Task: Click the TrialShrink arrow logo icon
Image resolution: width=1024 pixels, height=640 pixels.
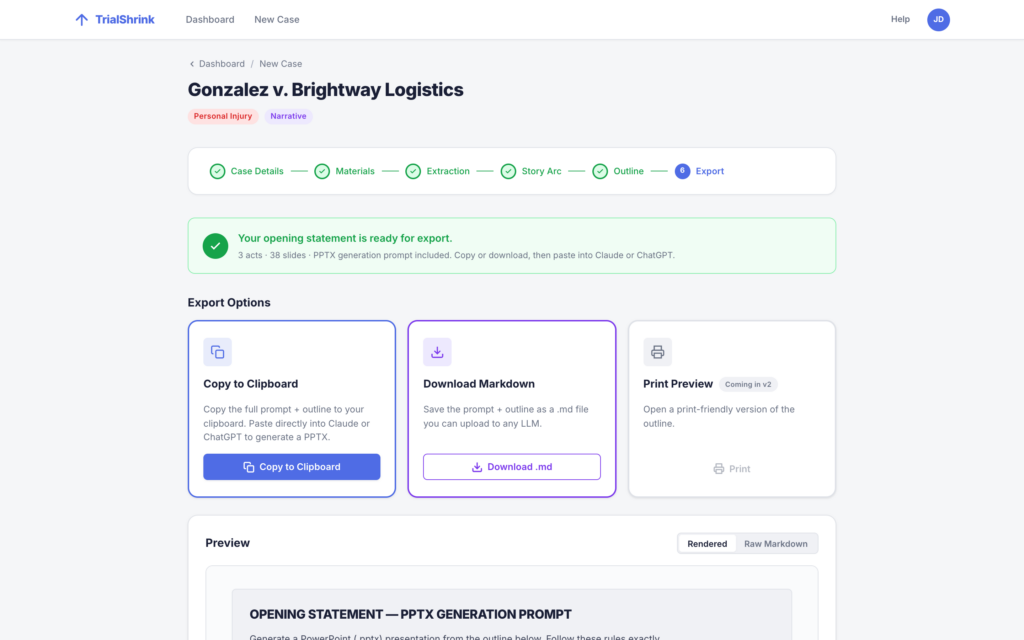Action: click(82, 20)
